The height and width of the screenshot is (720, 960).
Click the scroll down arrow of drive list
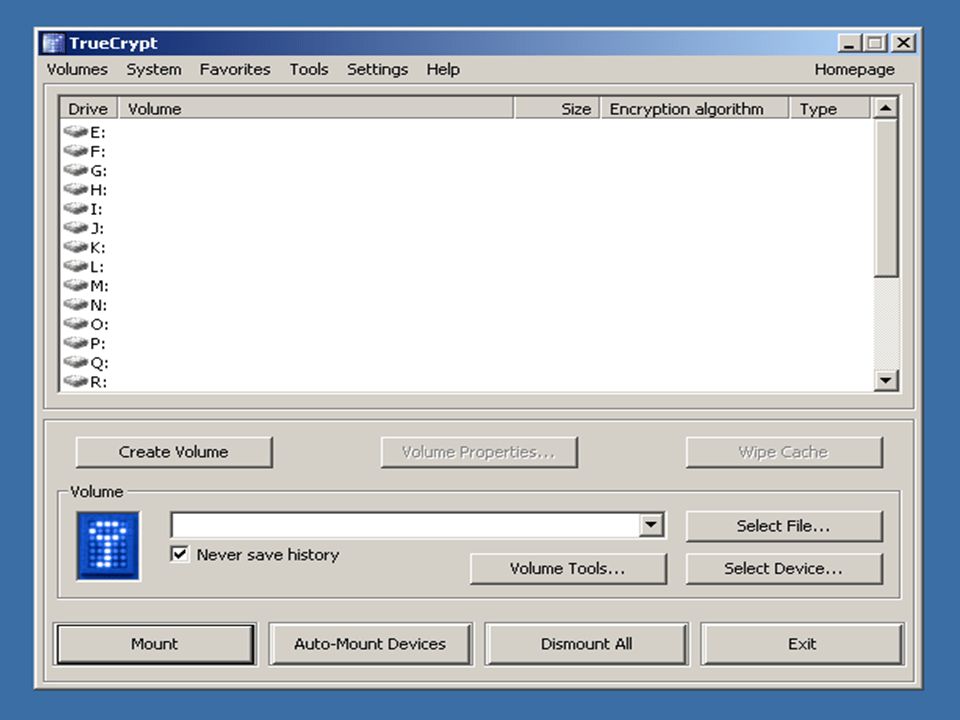[886, 380]
